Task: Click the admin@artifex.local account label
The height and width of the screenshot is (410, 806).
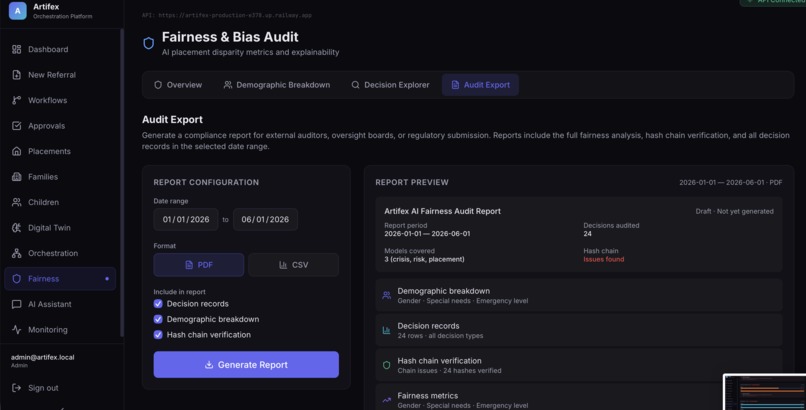Action: 43,357
